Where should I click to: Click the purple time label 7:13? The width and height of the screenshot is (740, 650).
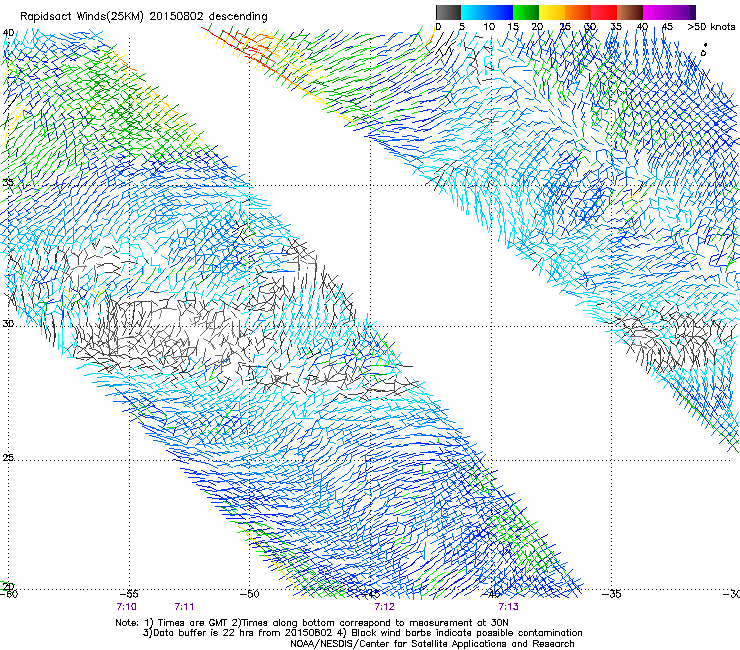509,607
